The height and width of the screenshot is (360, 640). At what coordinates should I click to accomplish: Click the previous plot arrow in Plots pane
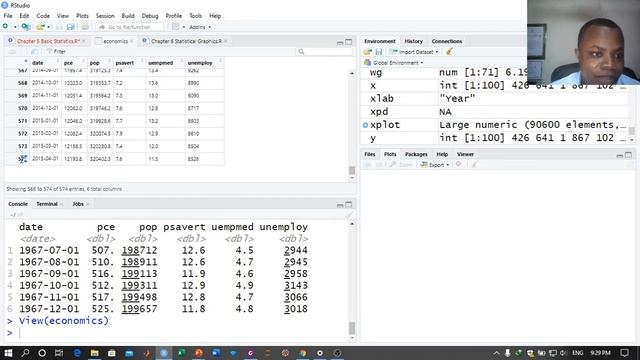pyautogui.click(x=367, y=164)
